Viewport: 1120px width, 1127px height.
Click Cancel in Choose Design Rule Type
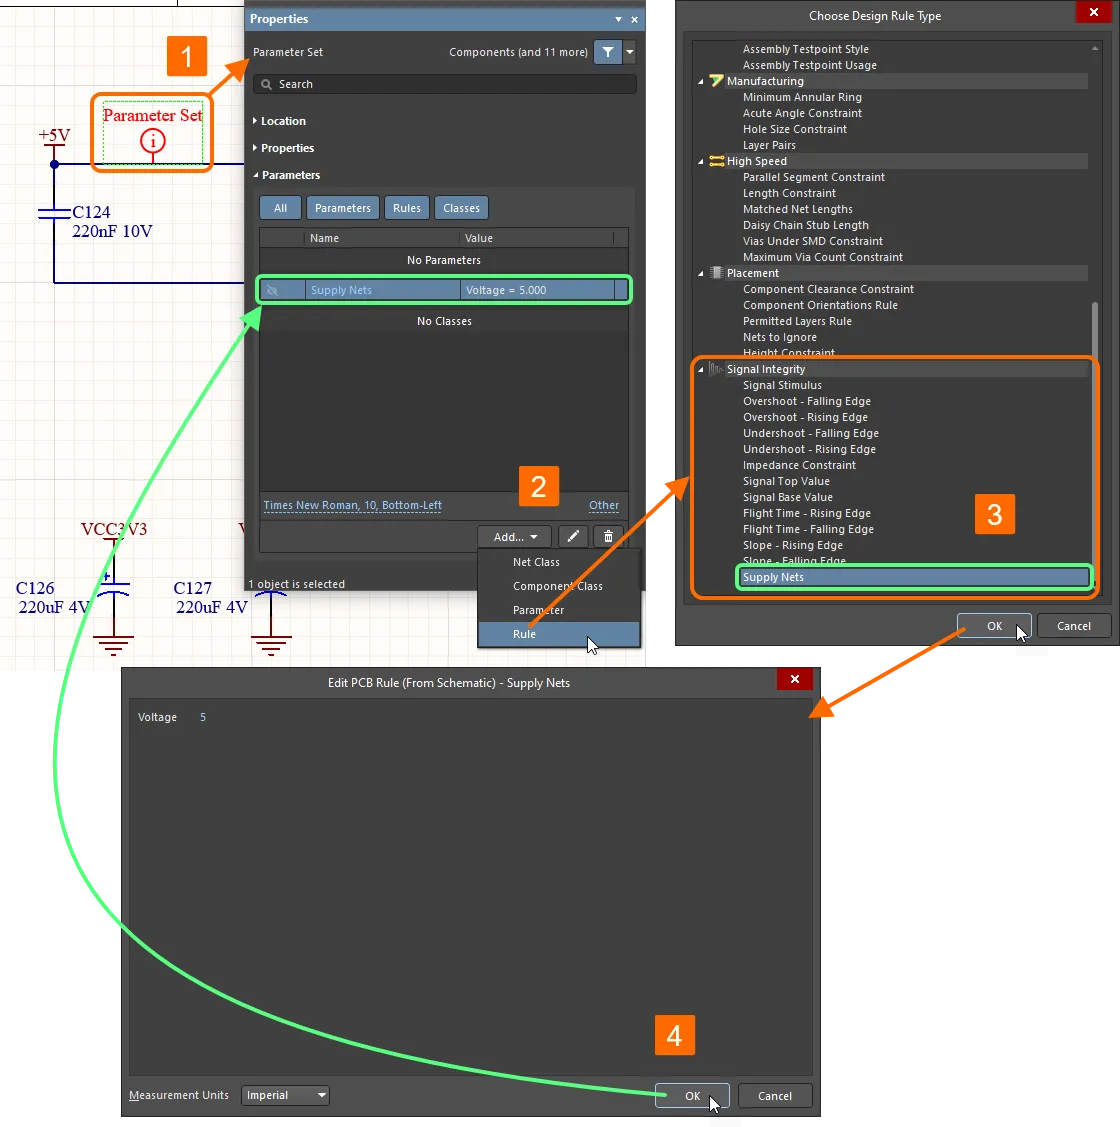pos(1073,626)
